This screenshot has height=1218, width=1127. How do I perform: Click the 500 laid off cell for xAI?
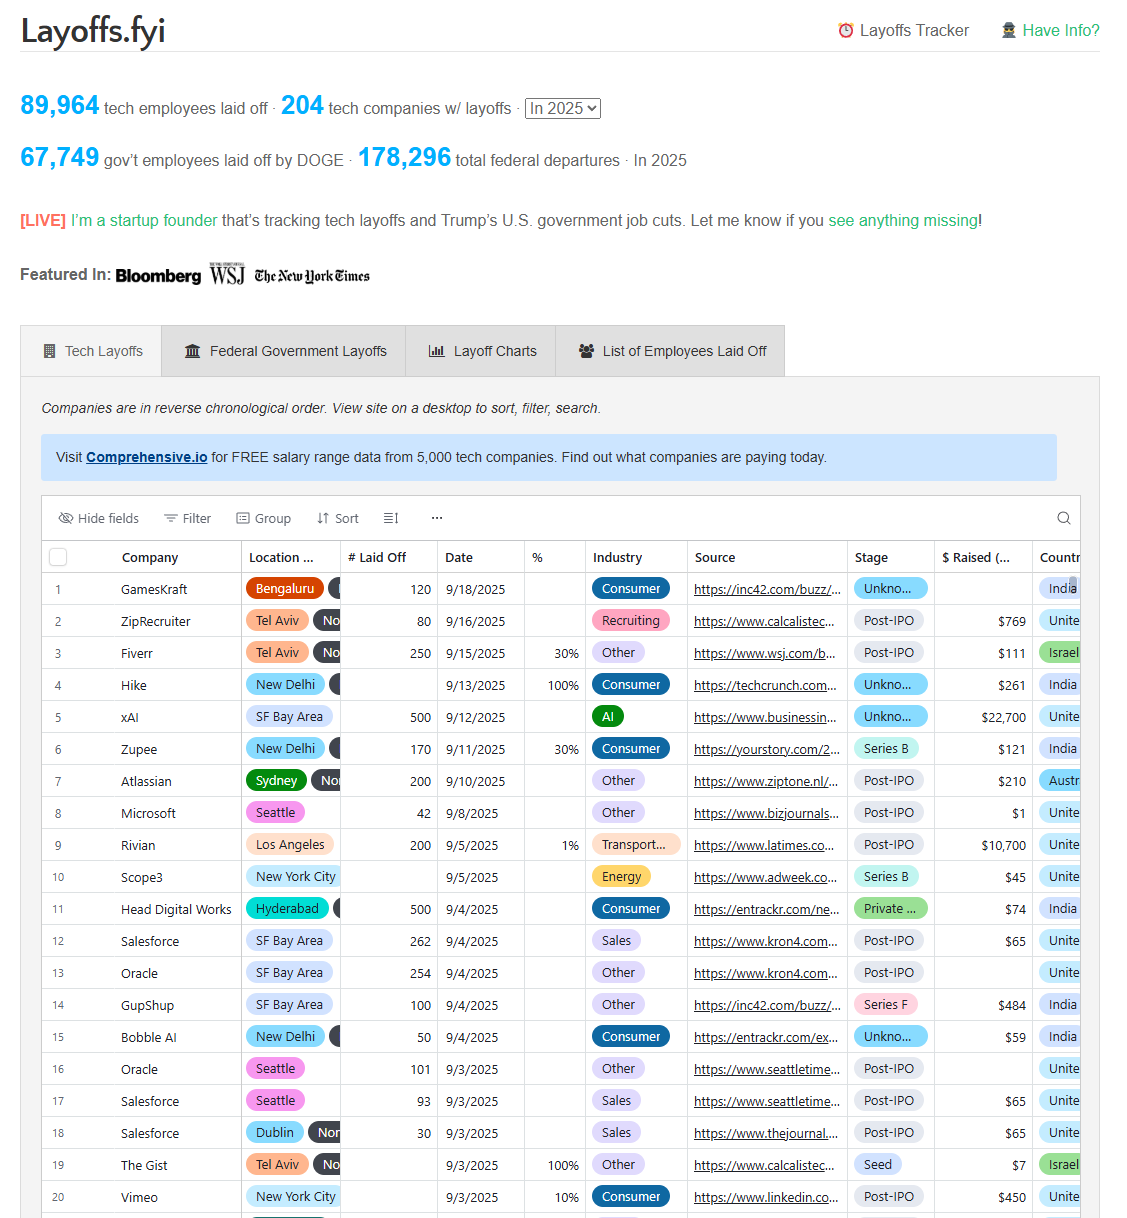(389, 717)
